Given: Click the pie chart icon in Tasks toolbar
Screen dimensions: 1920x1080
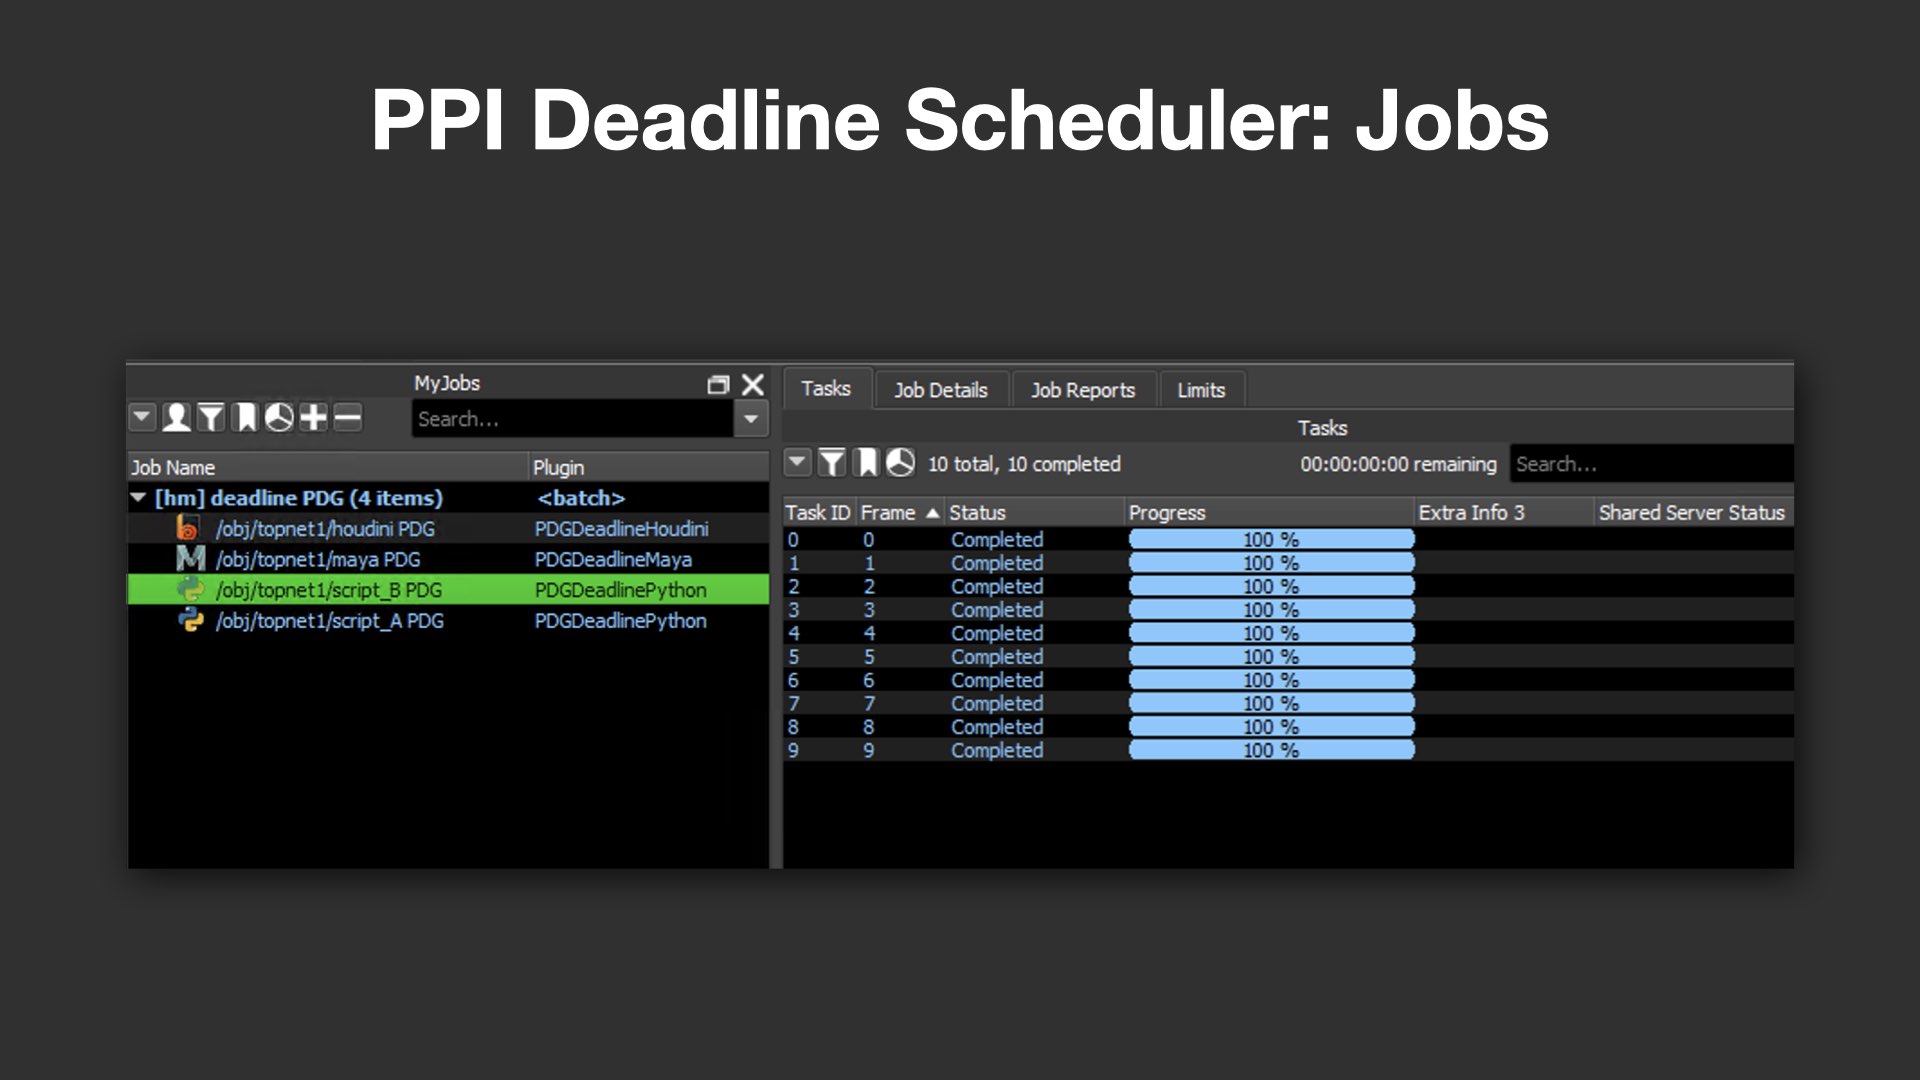Looking at the screenshot, I should click(x=900, y=462).
